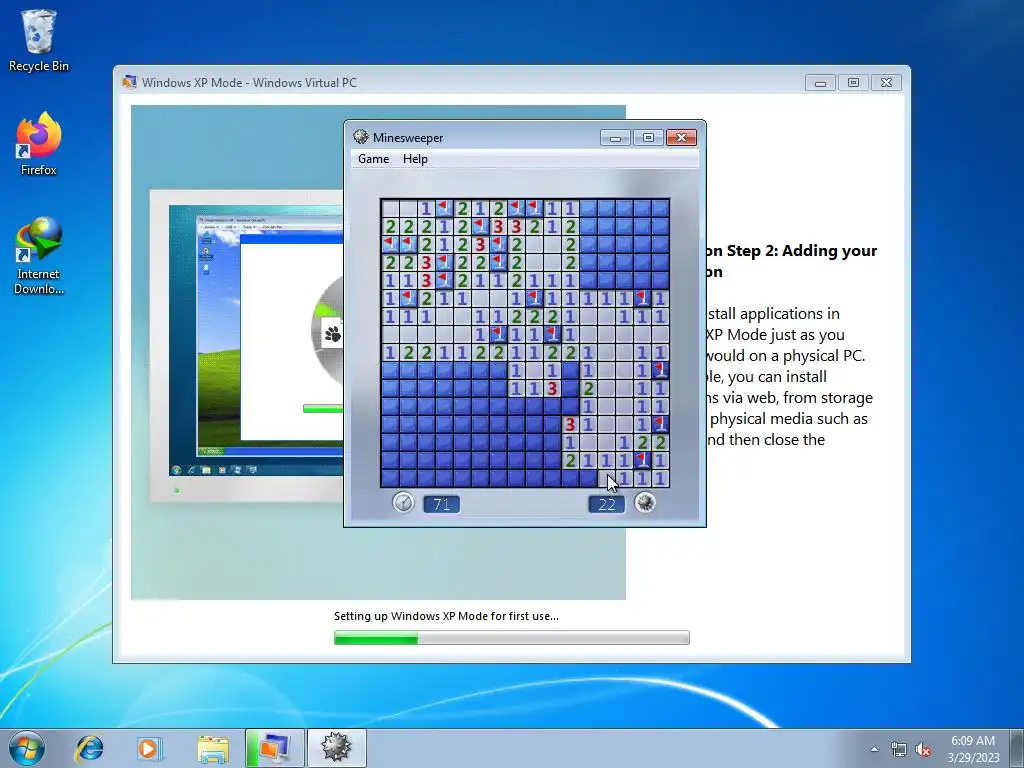
Task: Open the Help menu in Minesweeper
Action: point(415,159)
